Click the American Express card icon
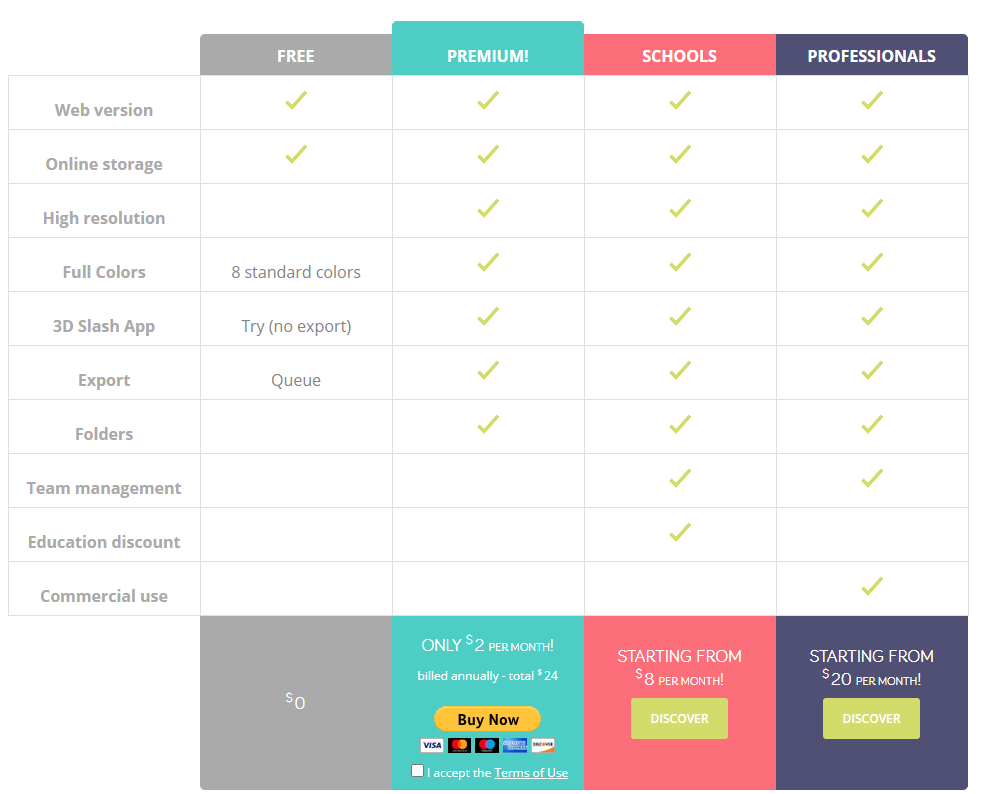This screenshot has height=794, width=985. pos(514,745)
